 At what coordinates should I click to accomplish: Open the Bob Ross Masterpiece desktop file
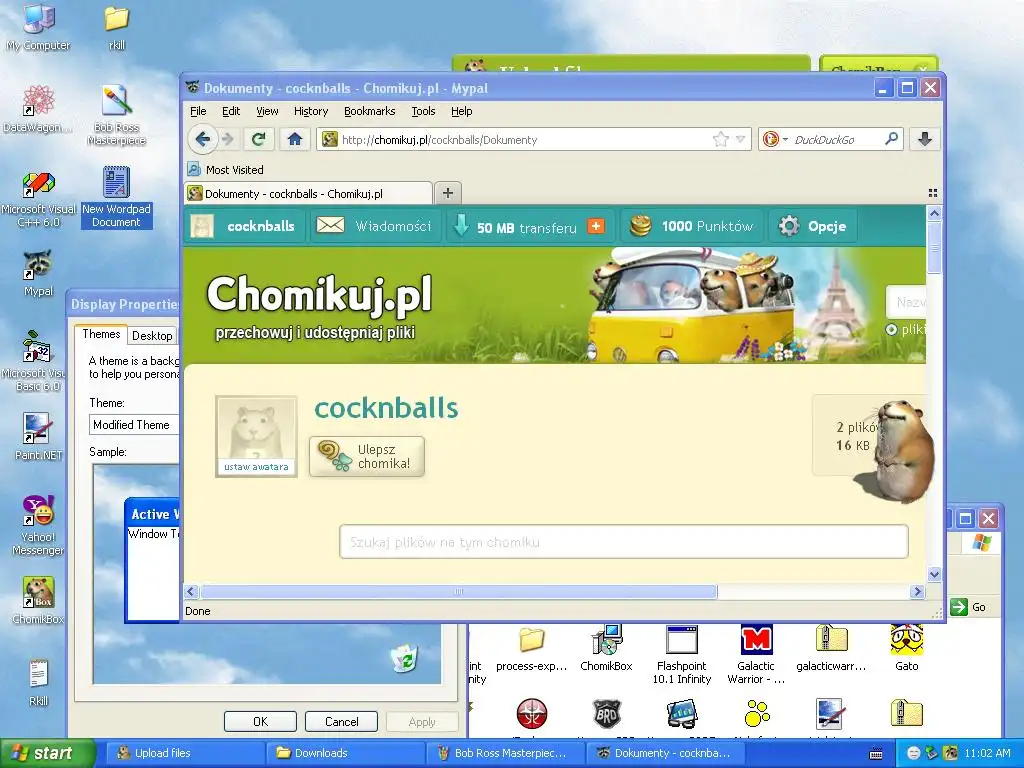tap(117, 115)
